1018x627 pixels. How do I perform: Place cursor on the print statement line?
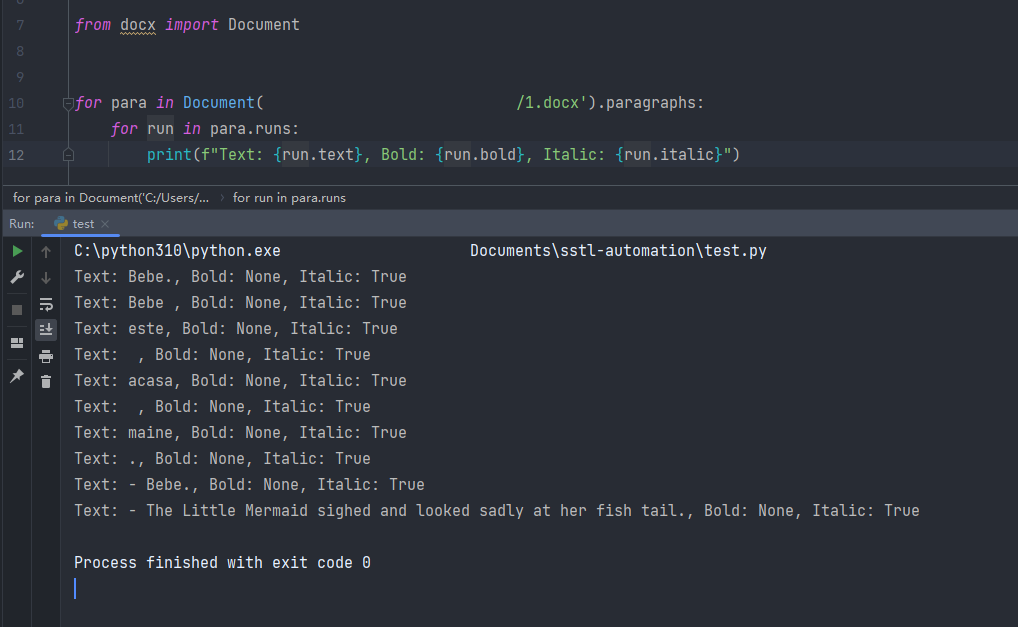point(443,154)
